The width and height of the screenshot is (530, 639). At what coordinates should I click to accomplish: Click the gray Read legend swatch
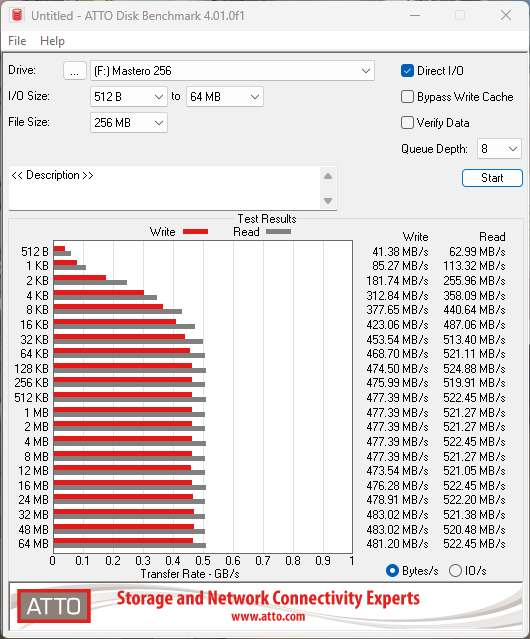(278, 231)
